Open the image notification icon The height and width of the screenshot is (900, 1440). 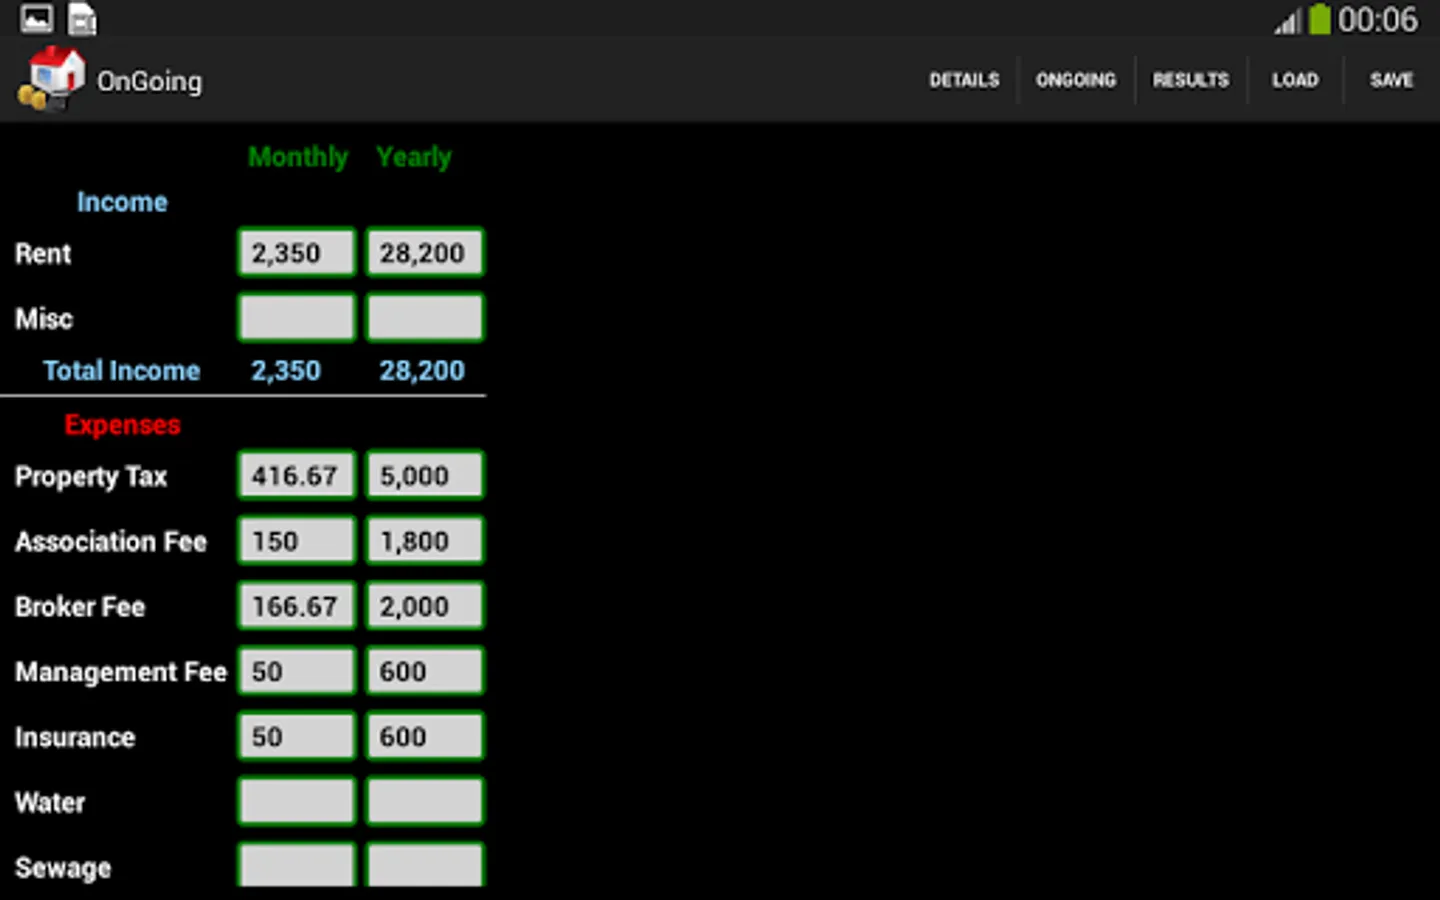(x=37, y=18)
